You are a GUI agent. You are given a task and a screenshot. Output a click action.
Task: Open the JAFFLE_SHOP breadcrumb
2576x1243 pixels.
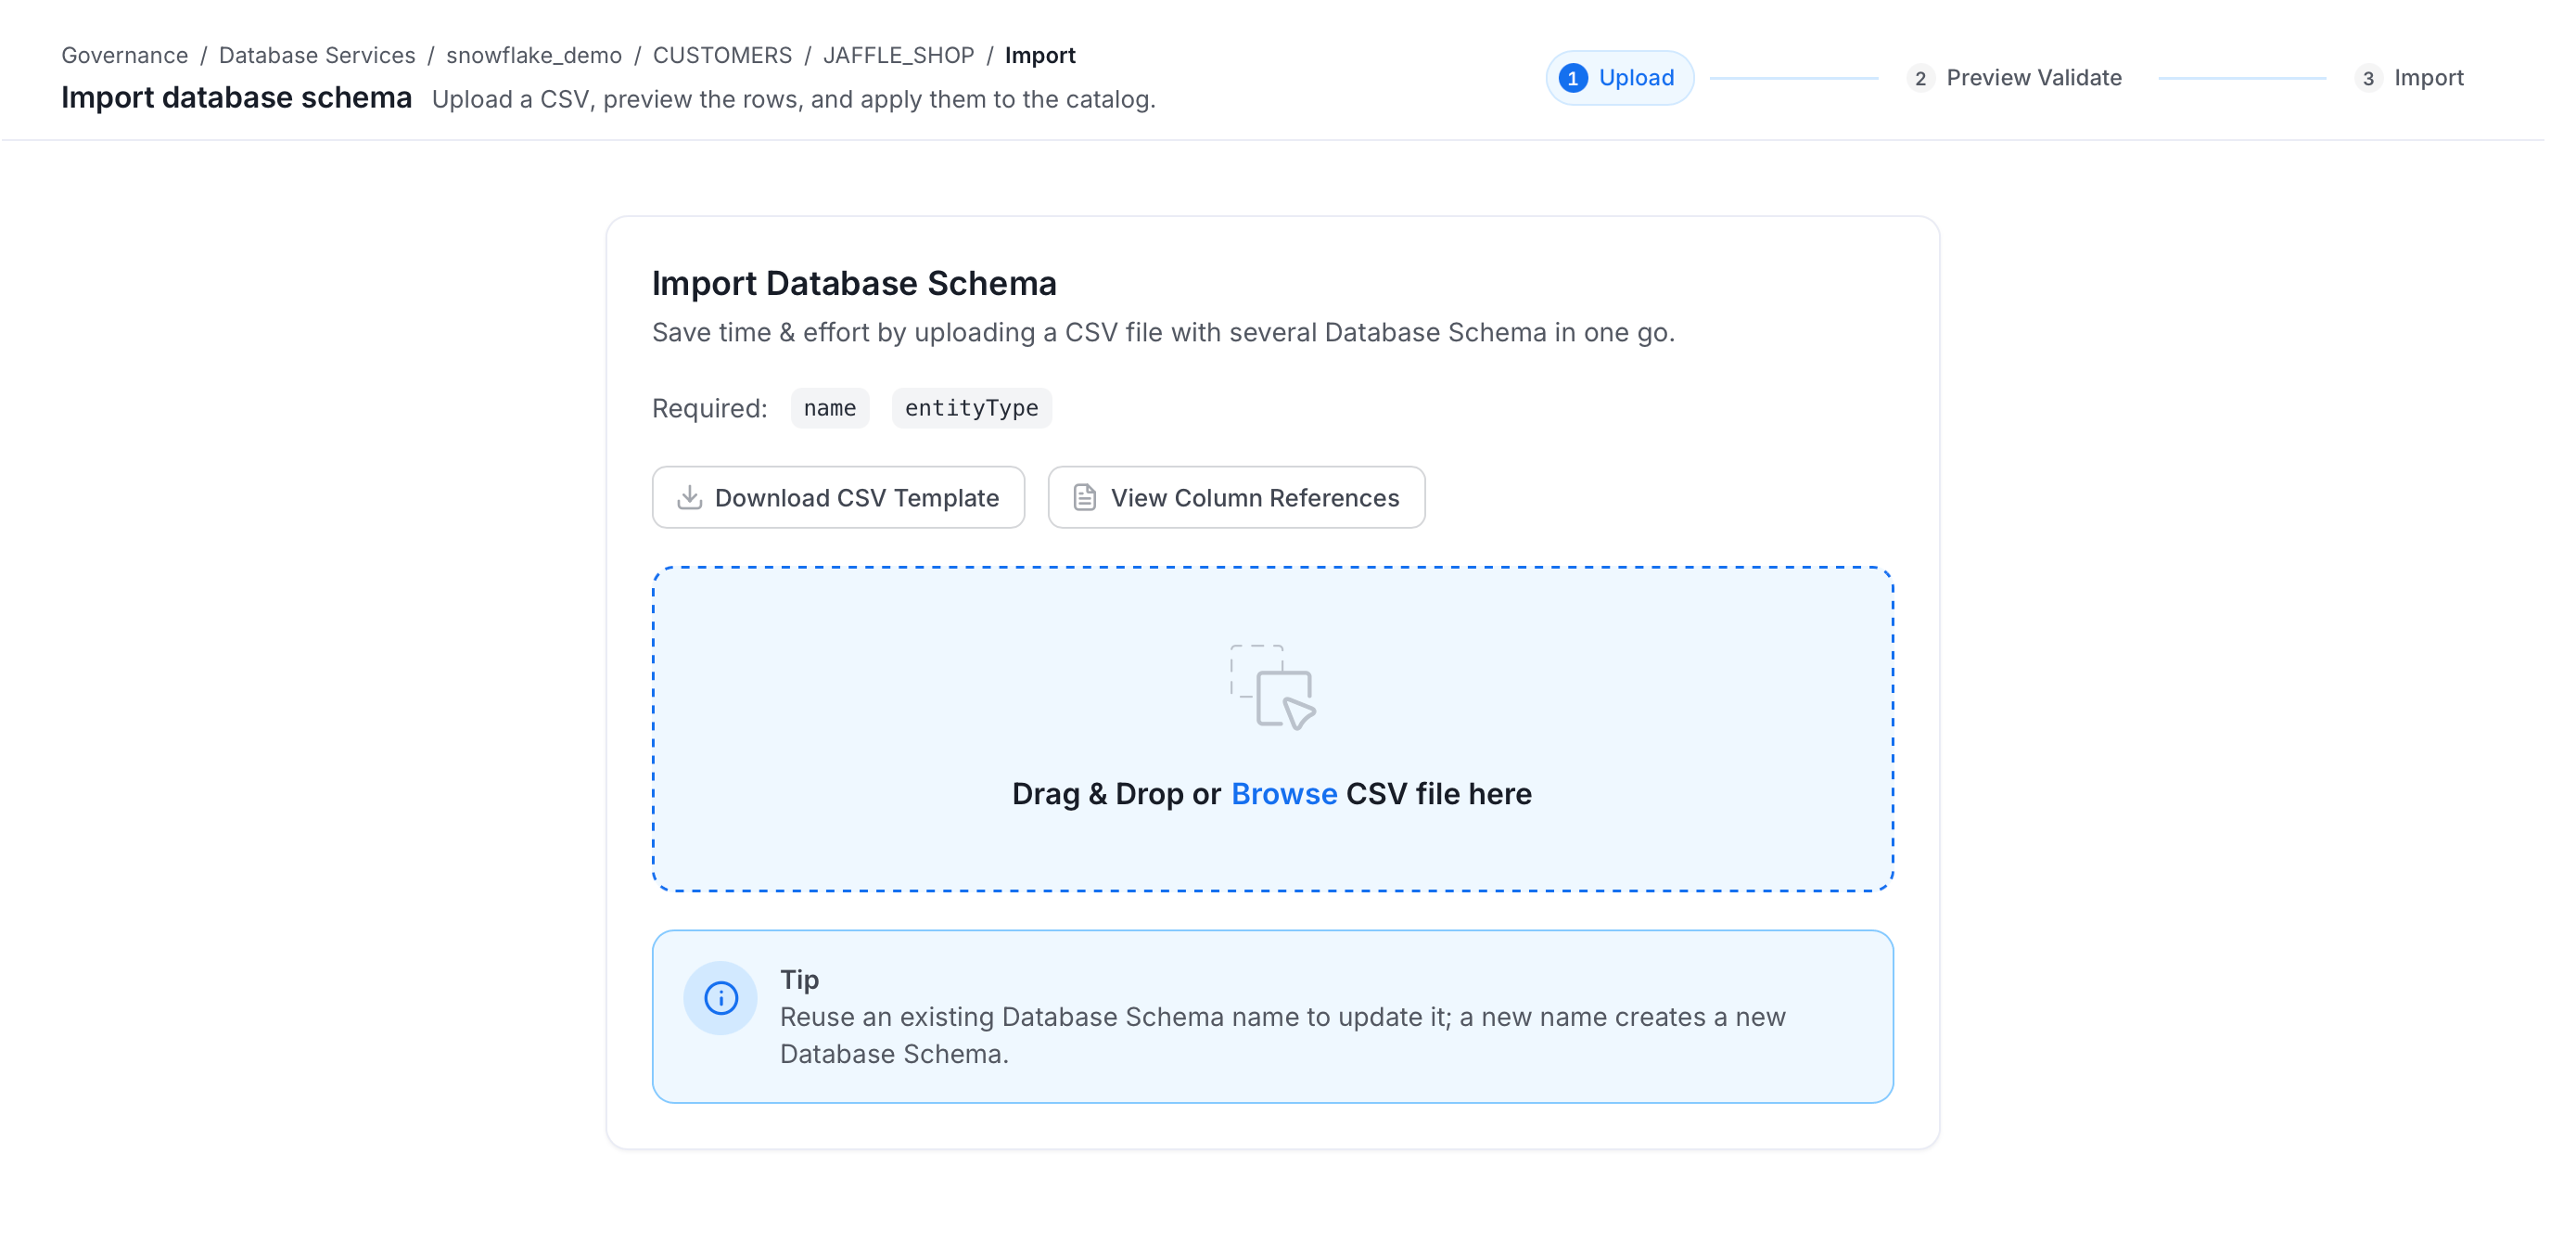[x=898, y=55]
